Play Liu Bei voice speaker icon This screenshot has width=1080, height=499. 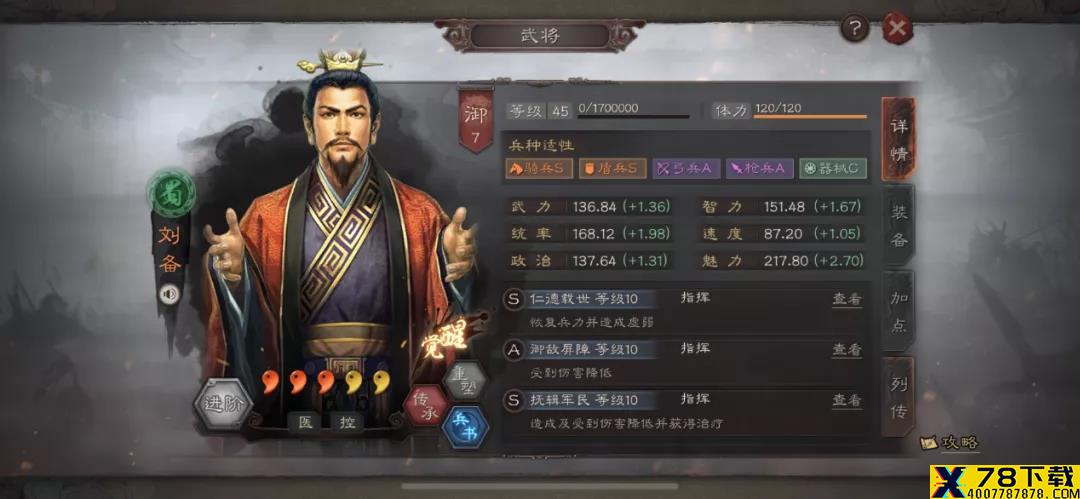tap(169, 294)
